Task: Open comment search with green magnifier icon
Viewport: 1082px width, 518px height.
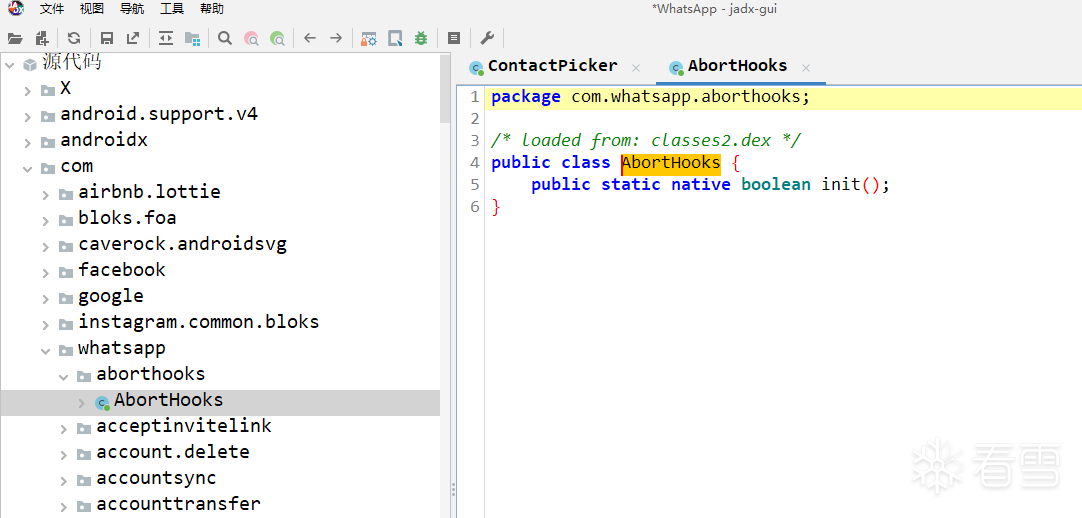Action: click(277, 39)
